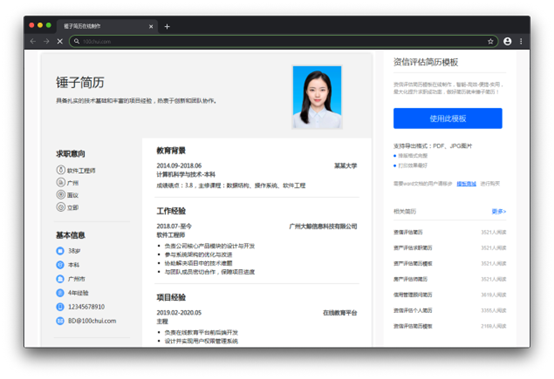Image resolution: width=554 pixels, height=379 pixels.
Task: Click the email icon beside BD@100chui.com
Action: (x=60, y=321)
